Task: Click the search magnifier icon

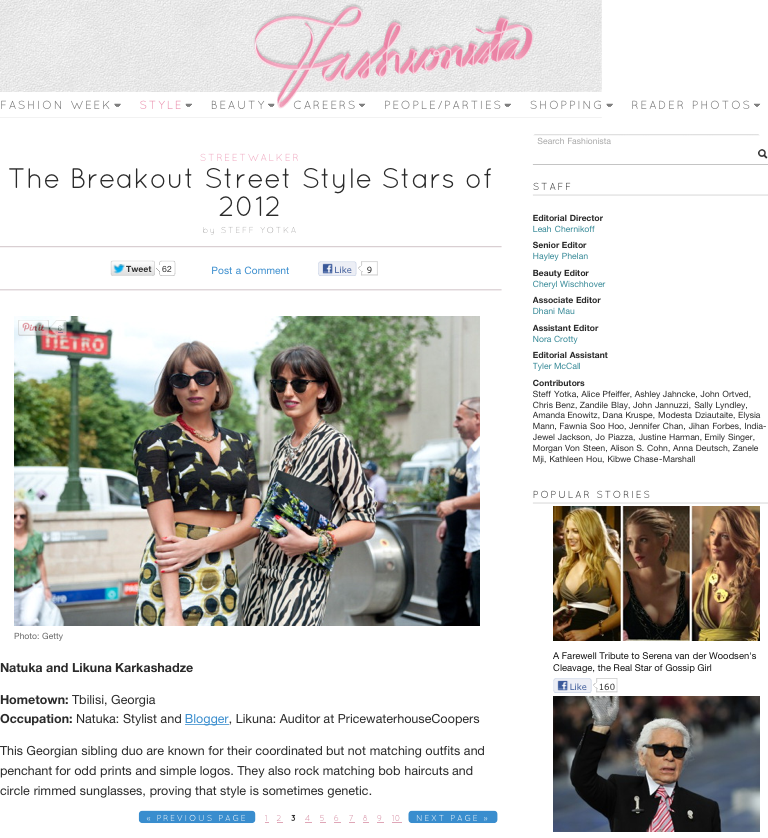Action: click(762, 154)
